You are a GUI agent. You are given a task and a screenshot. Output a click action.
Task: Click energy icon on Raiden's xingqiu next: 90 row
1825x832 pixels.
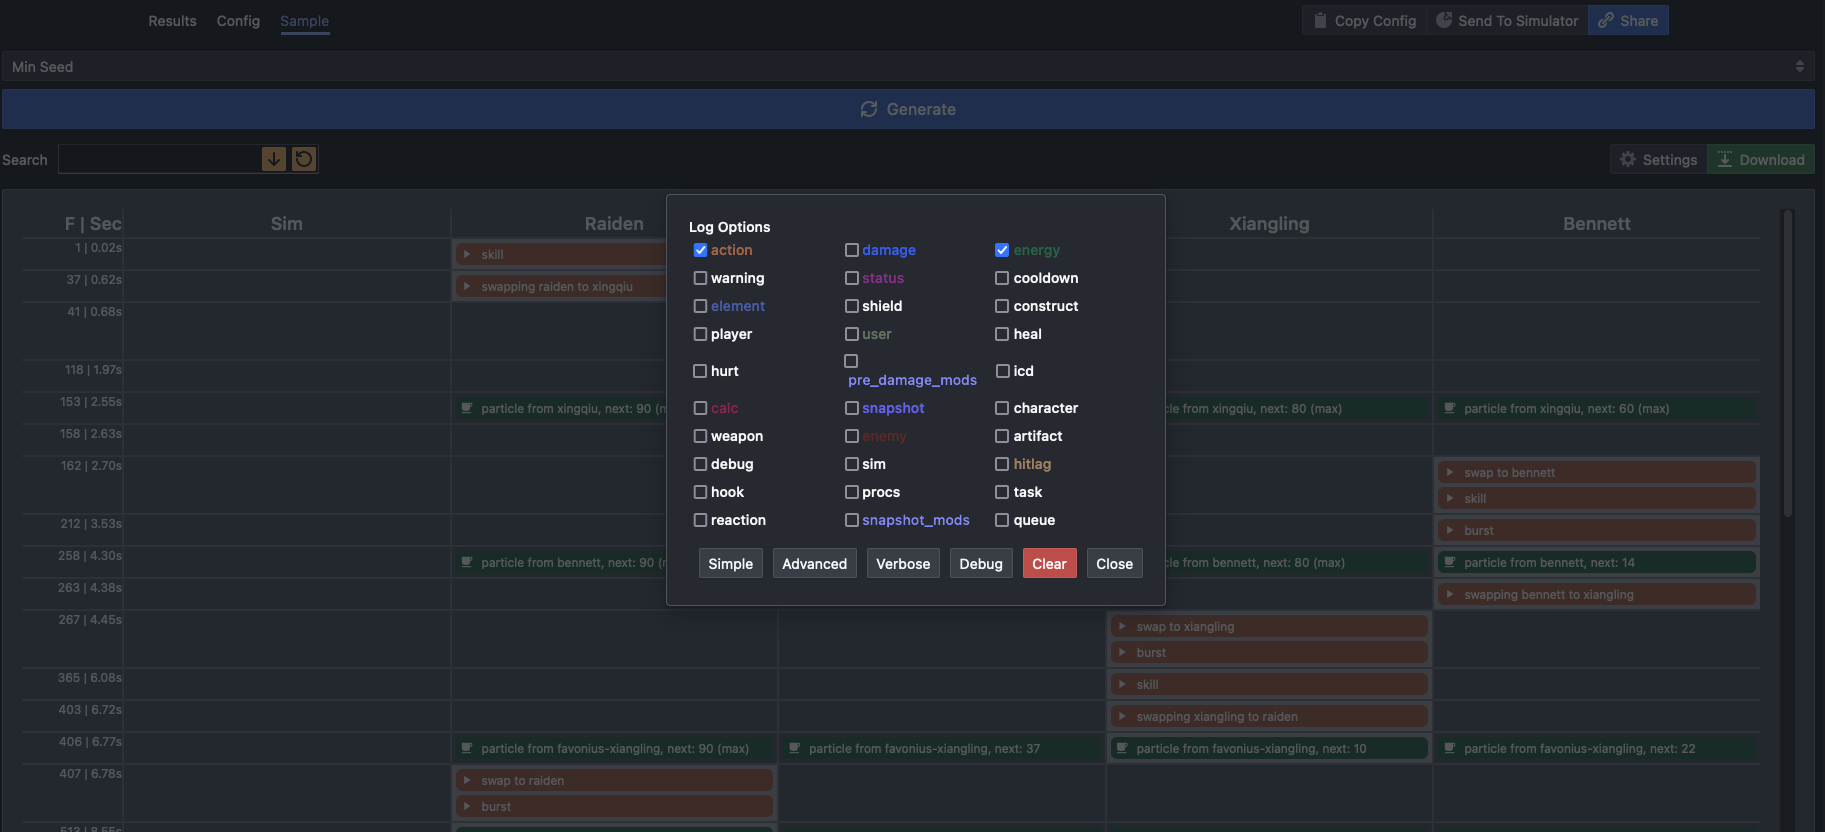(467, 408)
